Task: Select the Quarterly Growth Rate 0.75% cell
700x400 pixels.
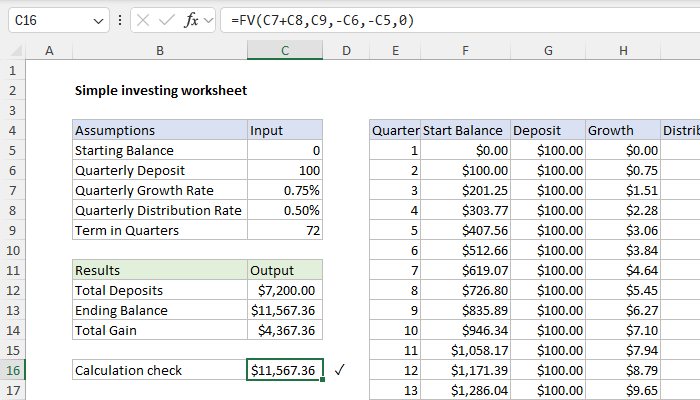Action: tap(285, 190)
